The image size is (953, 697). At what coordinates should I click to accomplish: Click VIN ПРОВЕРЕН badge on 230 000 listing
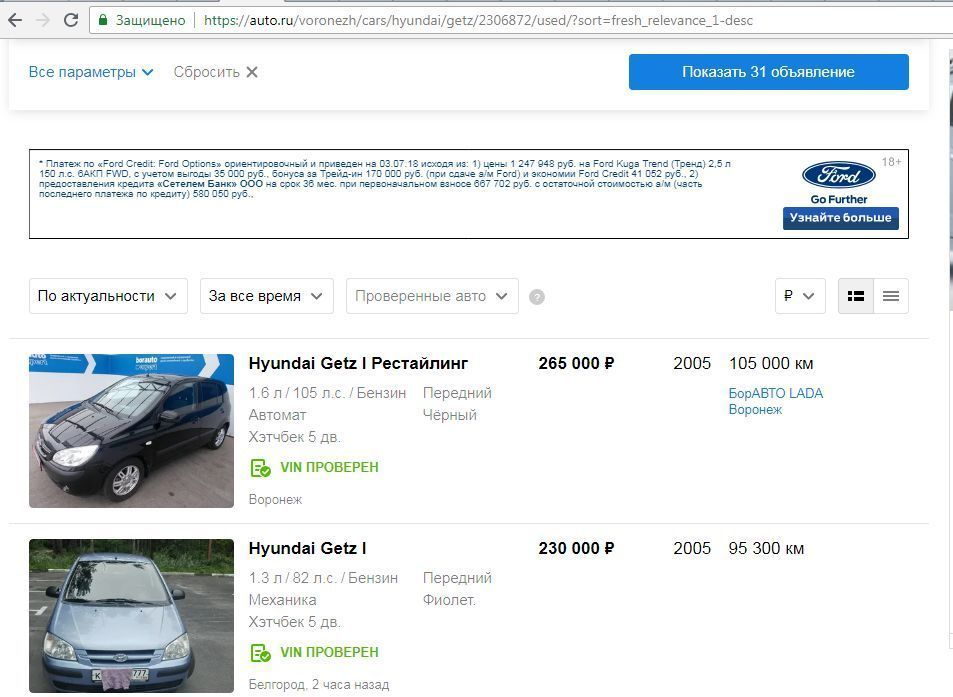click(315, 653)
